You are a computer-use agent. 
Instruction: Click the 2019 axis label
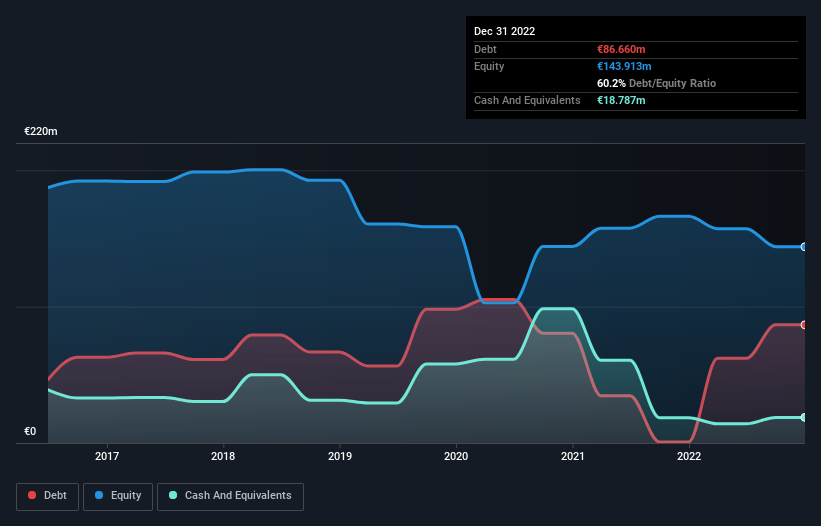pyautogui.click(x=340, y=456)
